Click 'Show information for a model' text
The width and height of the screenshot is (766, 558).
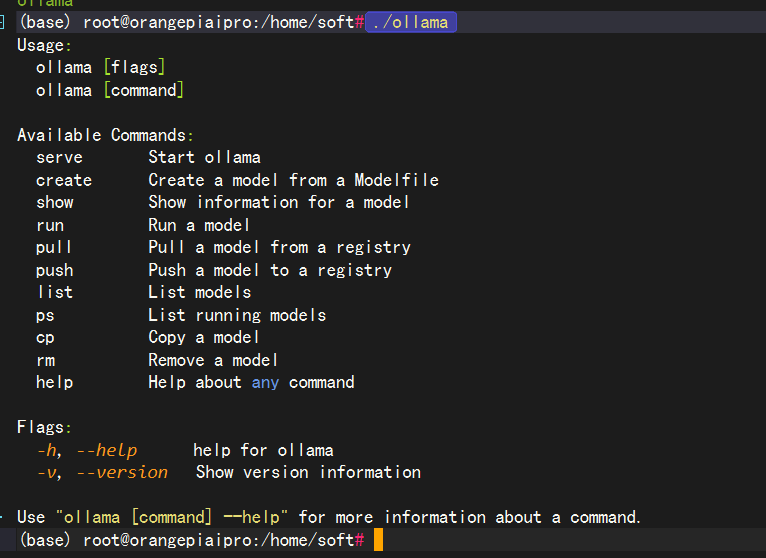pos(278,202)
